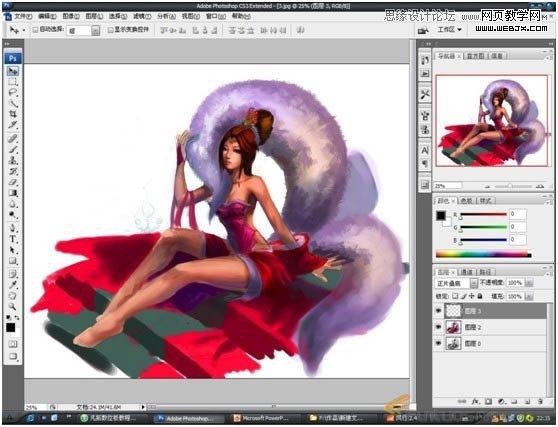Open tool preset picker arrow beside Move icon
Image resolution: width=558 pixels, height=427 pixels.
[24, 30]
